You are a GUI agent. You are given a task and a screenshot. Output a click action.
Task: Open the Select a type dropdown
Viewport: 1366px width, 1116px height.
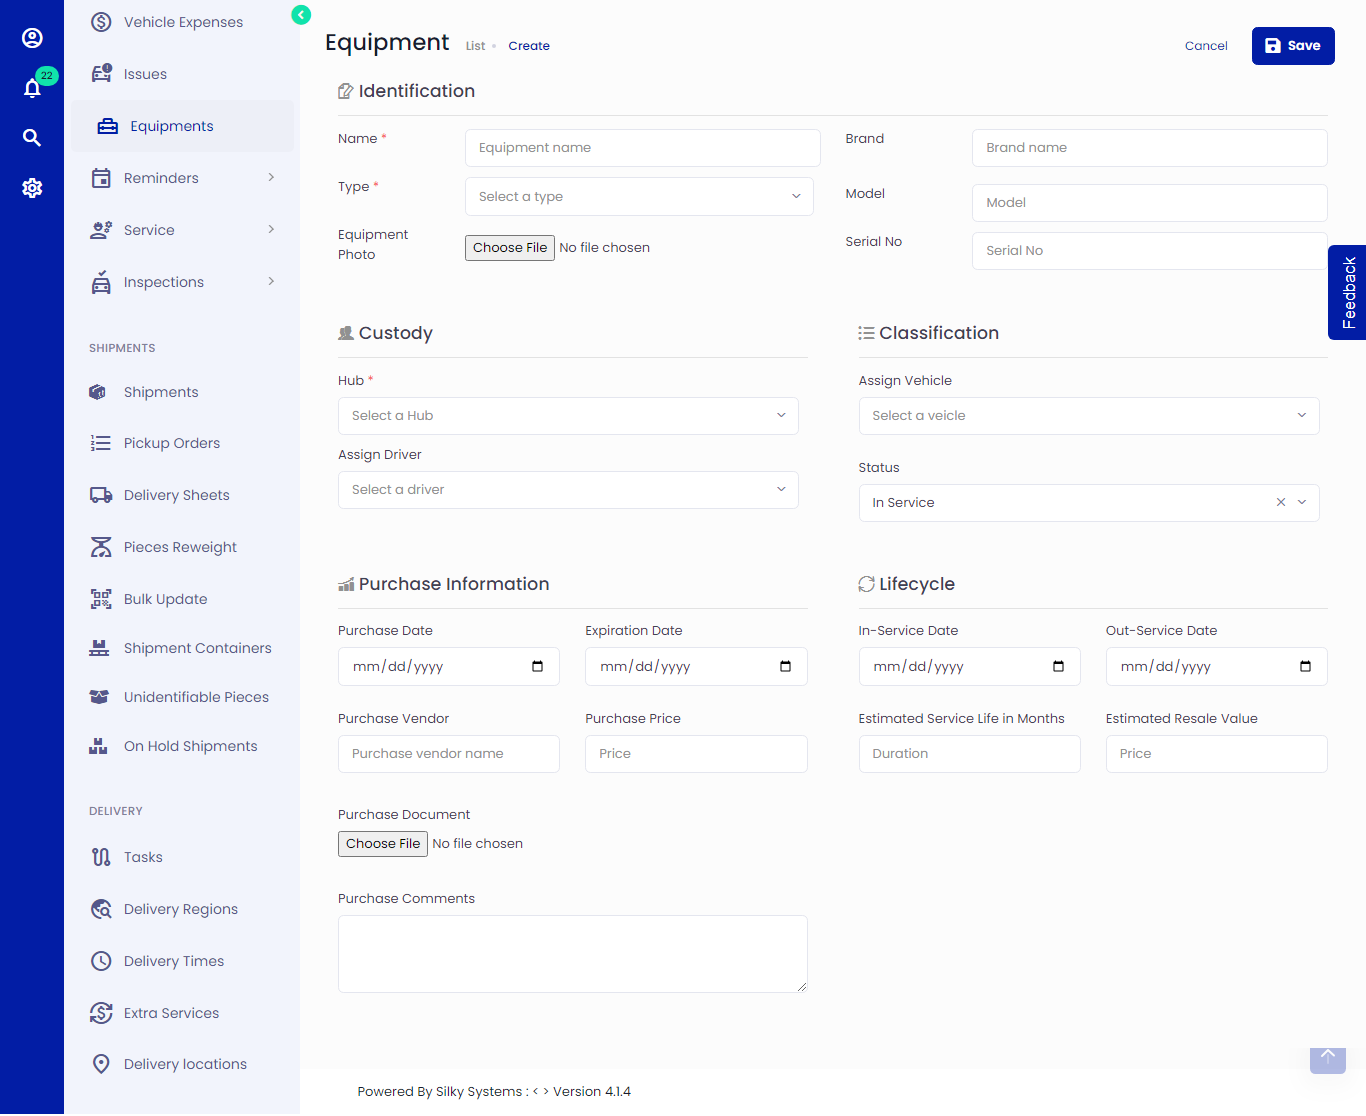point(639,197)
